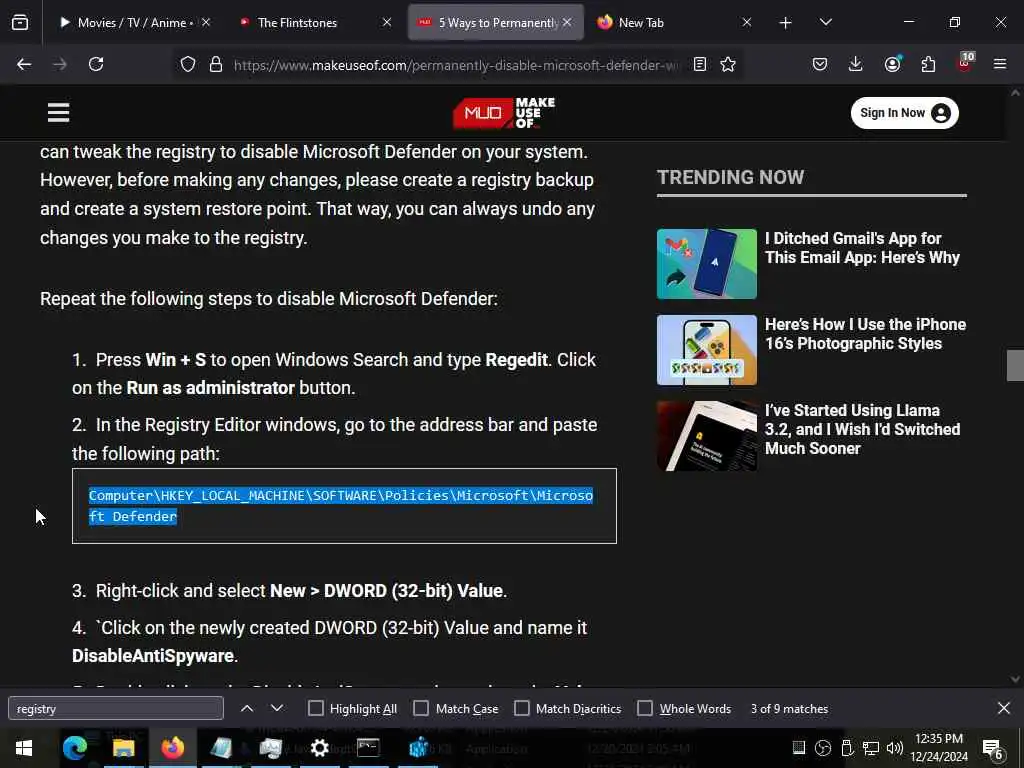
Task: Jump to previous find match arrow
Action: tap(247, 708)
